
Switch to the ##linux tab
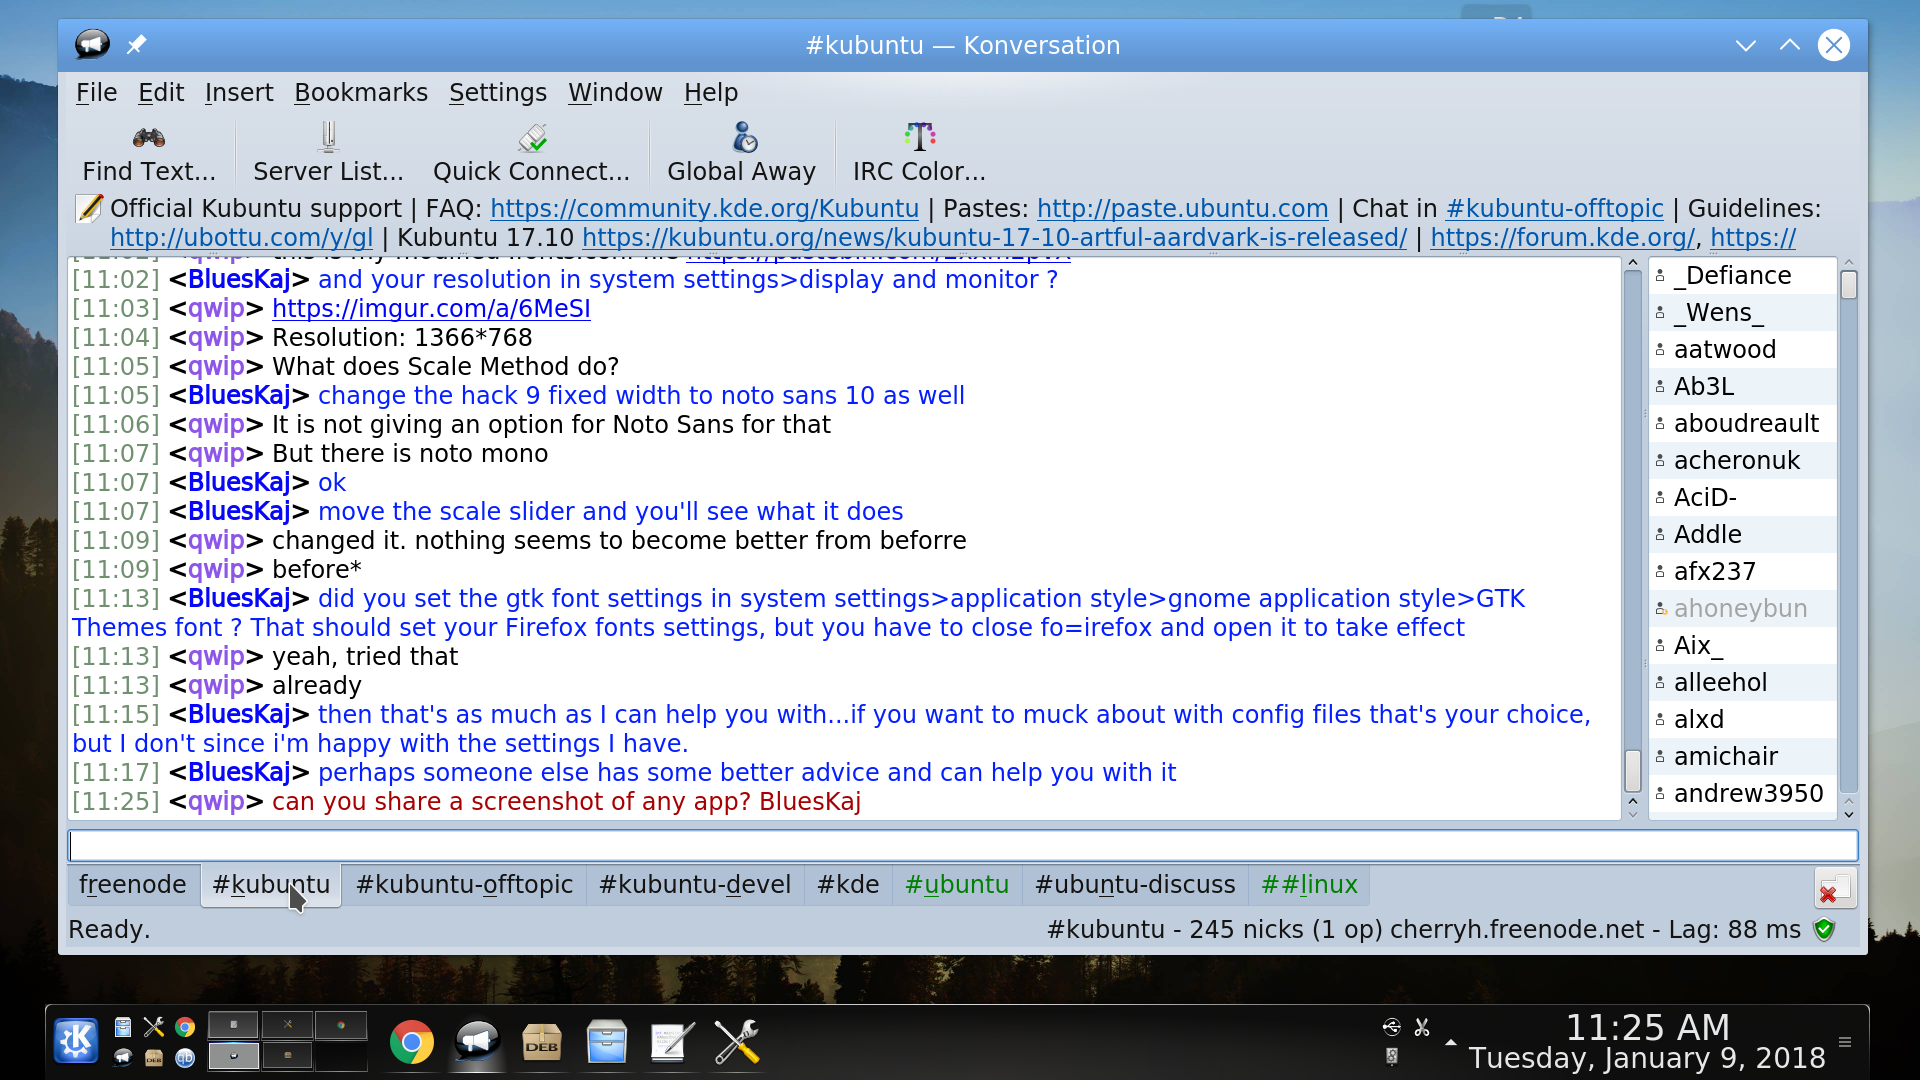(x=1309, y=885)
